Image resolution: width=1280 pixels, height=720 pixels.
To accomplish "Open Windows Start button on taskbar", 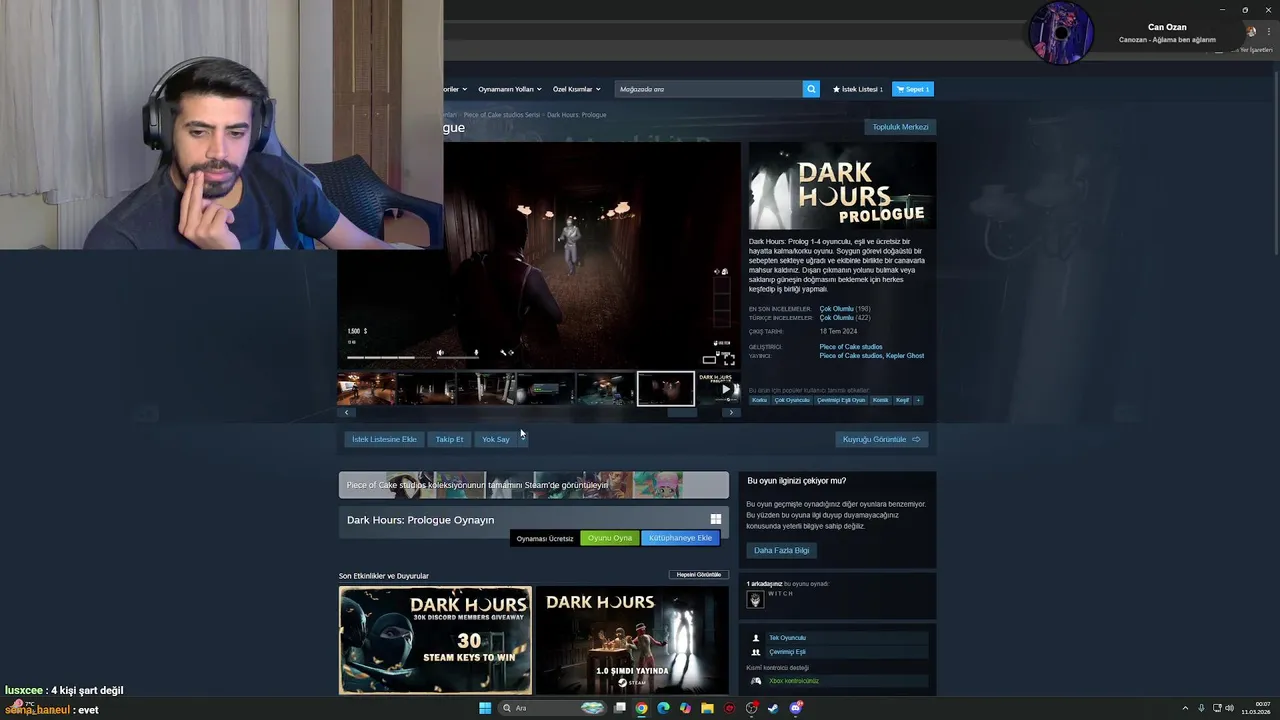I will coord(485,708).
